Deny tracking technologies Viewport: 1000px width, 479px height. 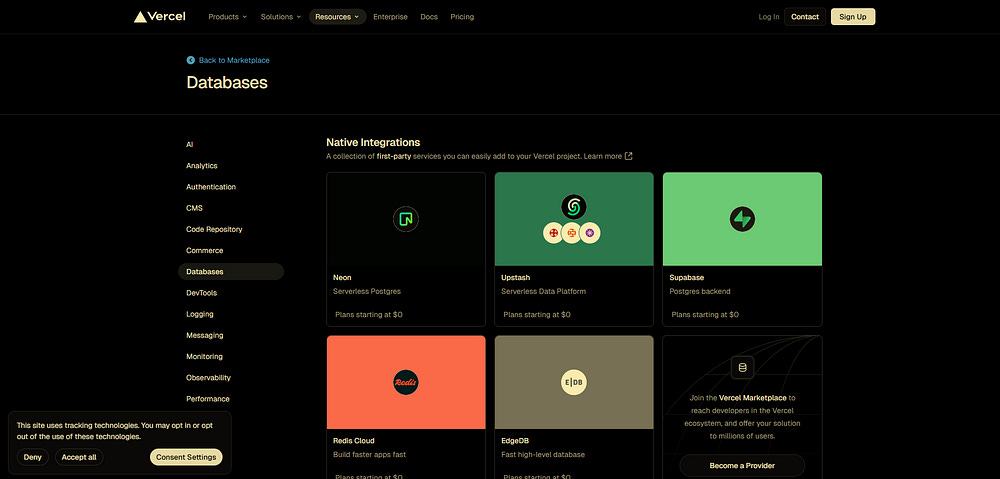point(33,457)
